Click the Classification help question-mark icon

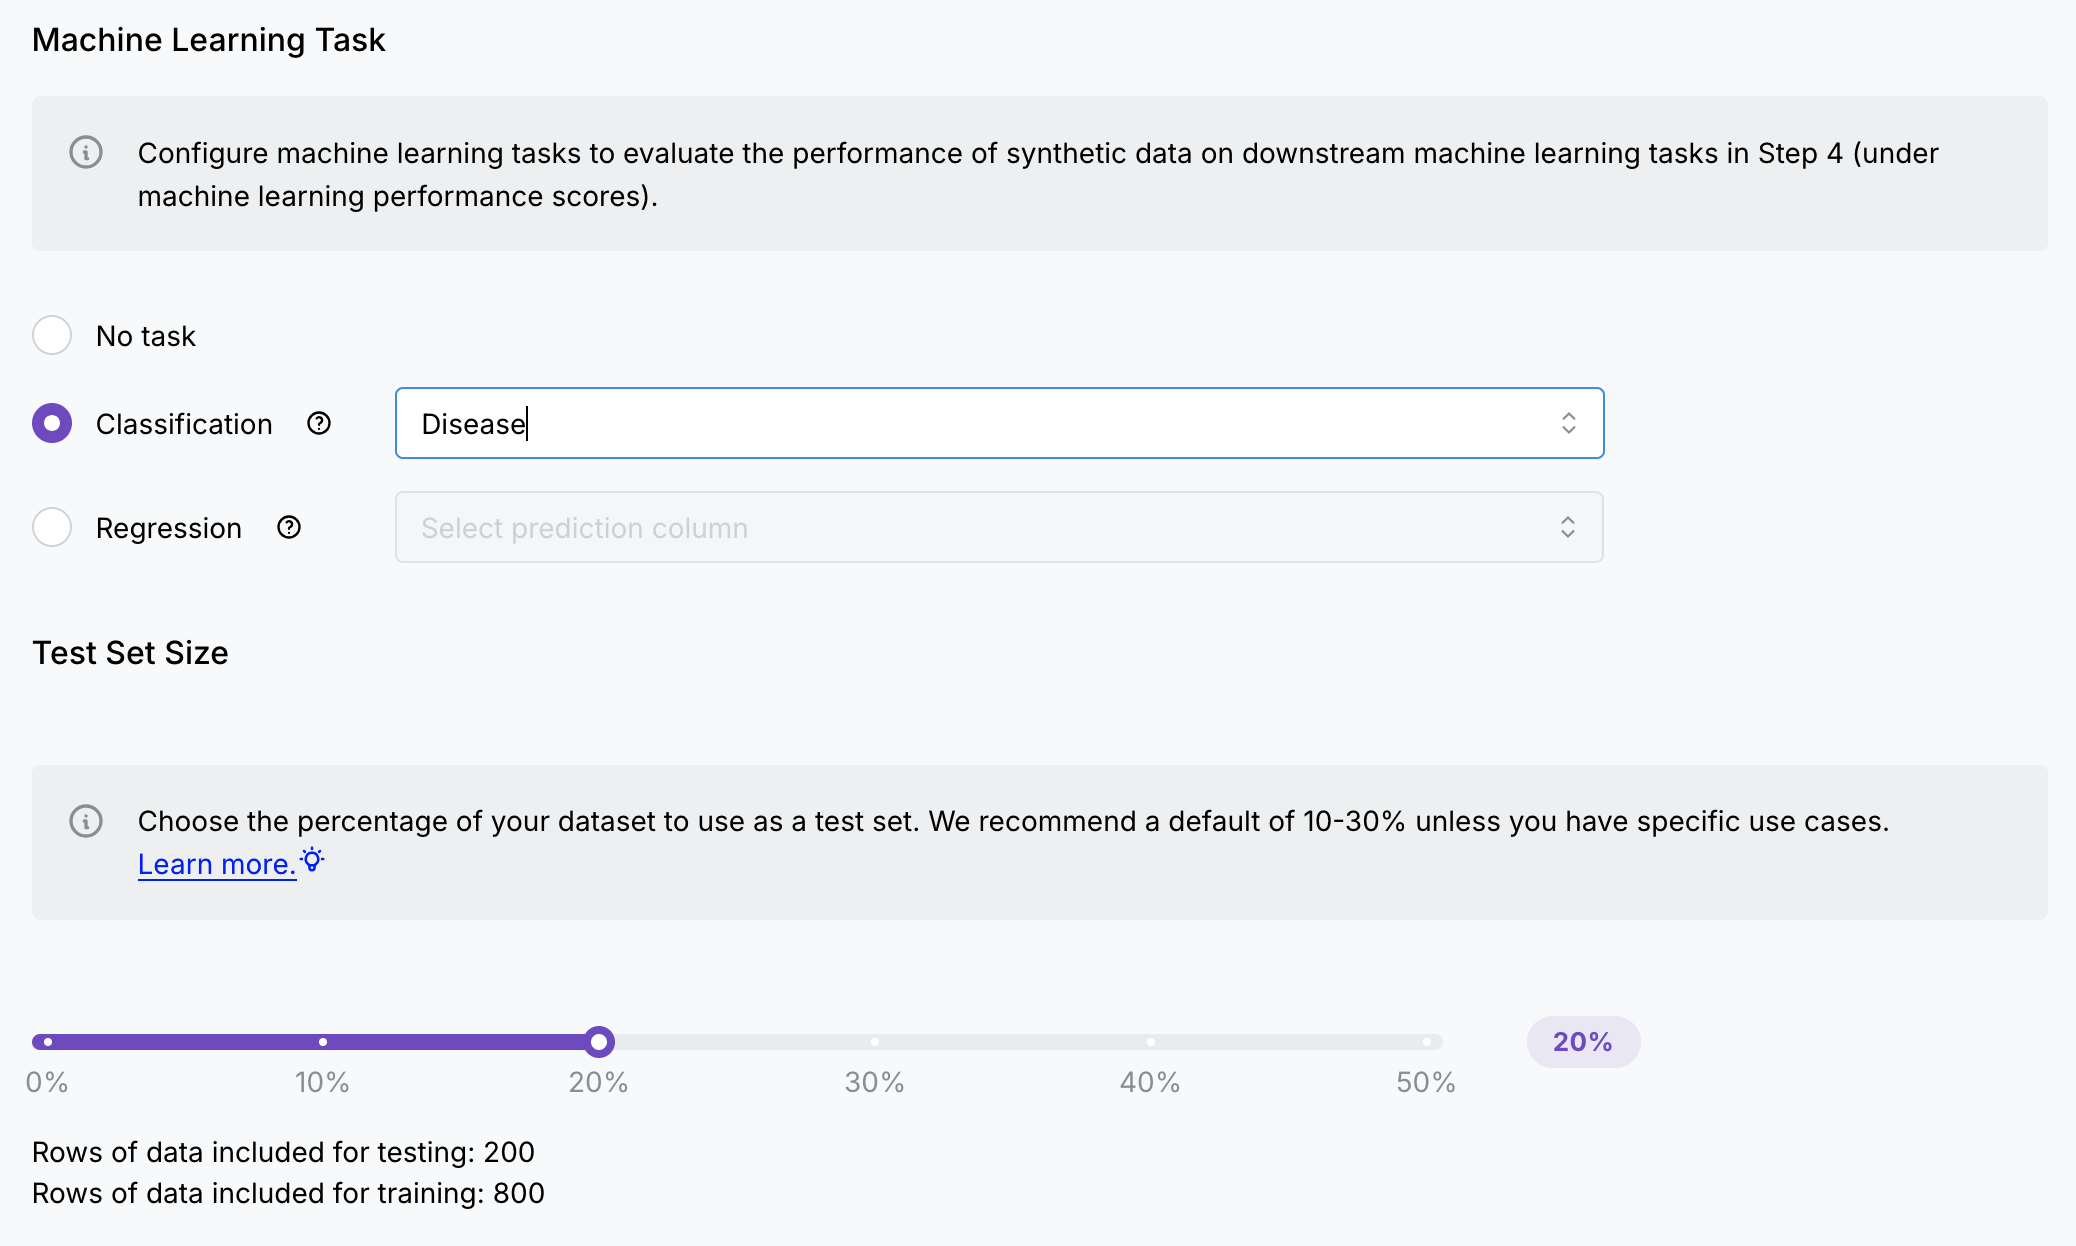(319, 424)
